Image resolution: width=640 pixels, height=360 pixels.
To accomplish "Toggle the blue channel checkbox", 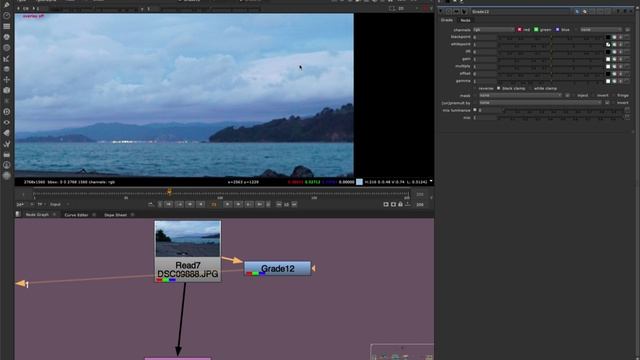I will (557, 29).
